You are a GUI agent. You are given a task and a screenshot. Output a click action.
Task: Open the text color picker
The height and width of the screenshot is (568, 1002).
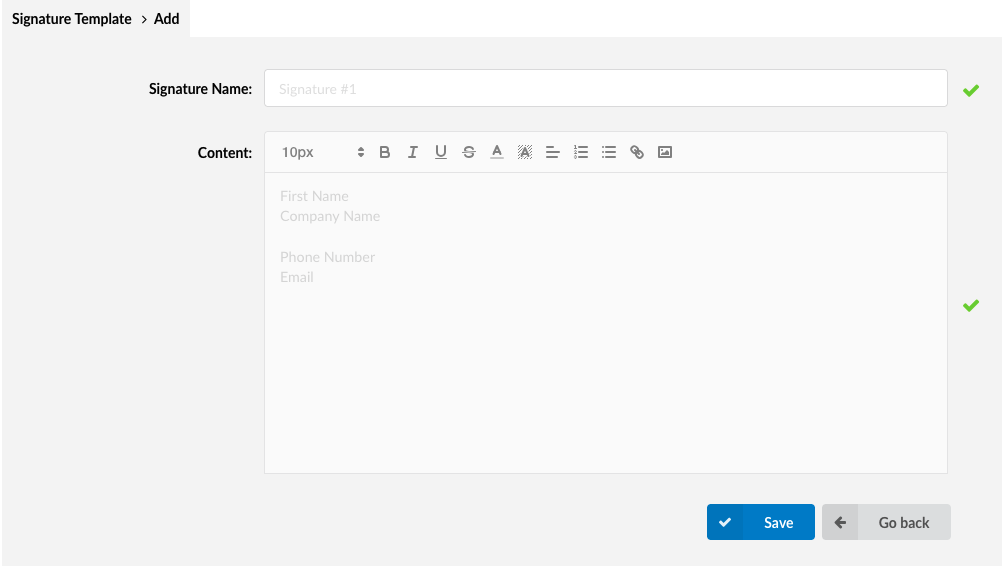point(497,152)
